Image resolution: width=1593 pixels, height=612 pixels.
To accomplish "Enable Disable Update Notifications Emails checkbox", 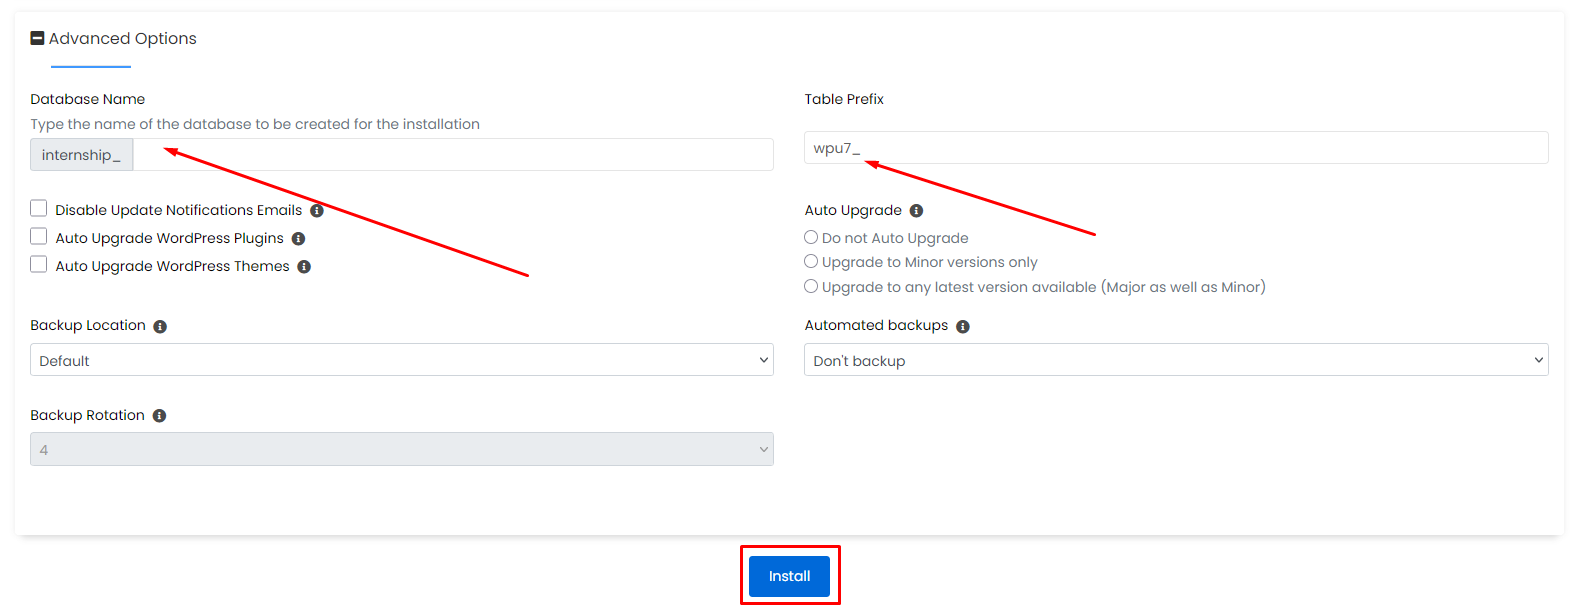I will (x=39, y=208).
